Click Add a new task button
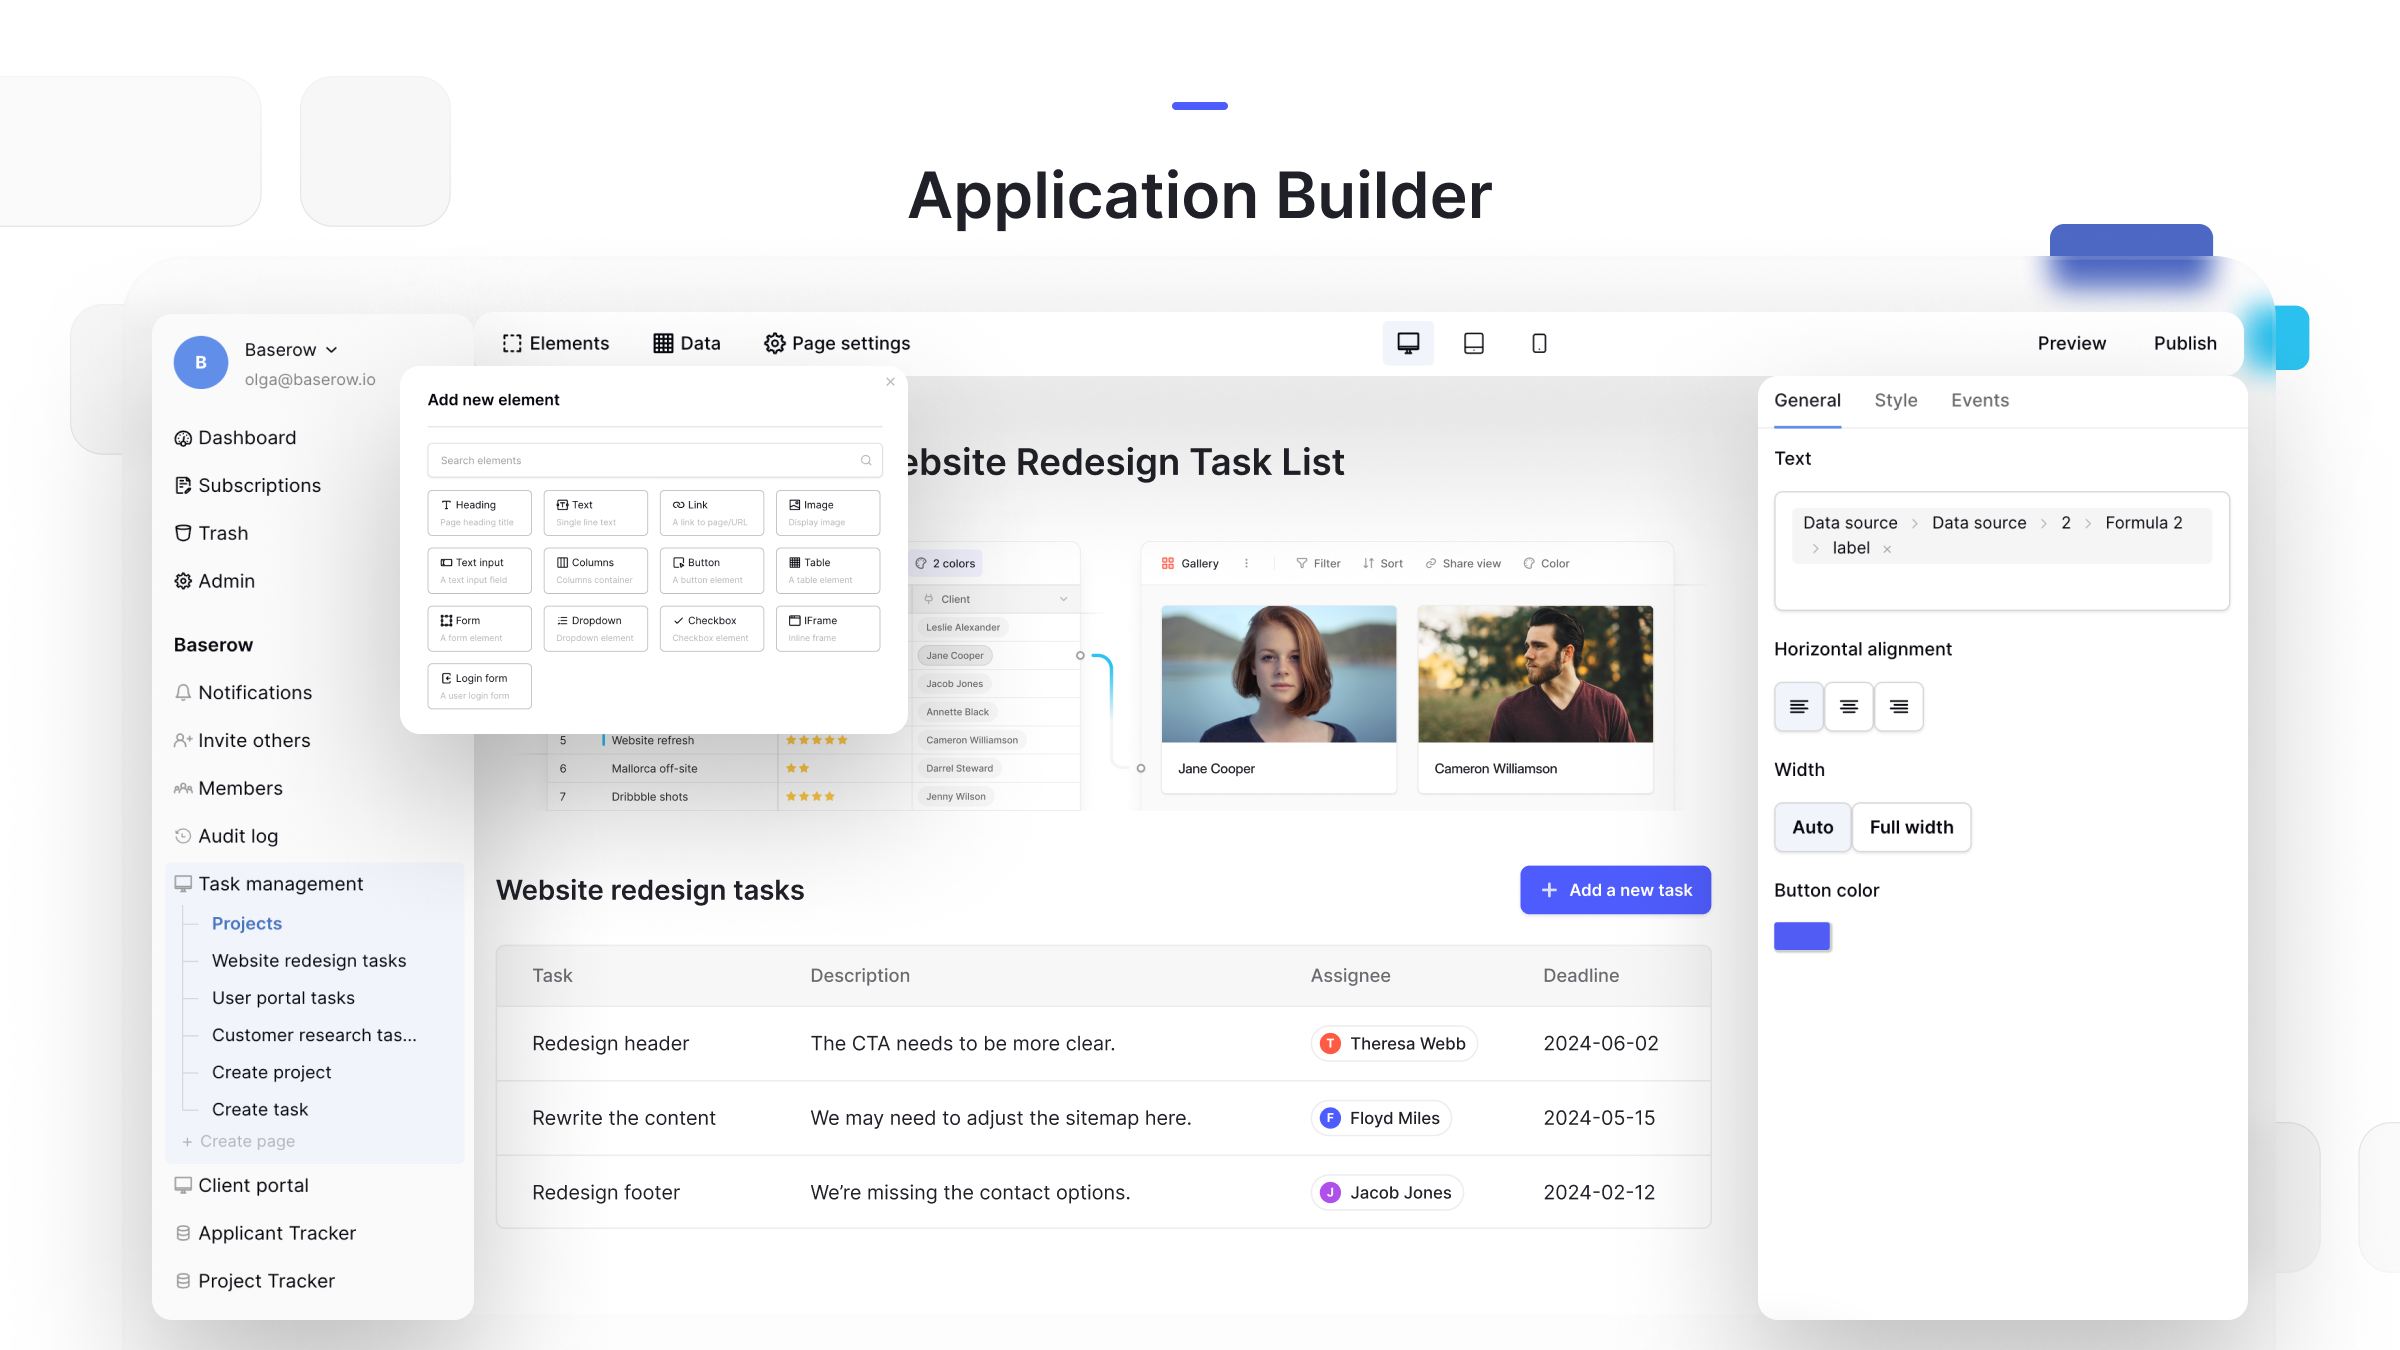 click(x=1615, y=888)
